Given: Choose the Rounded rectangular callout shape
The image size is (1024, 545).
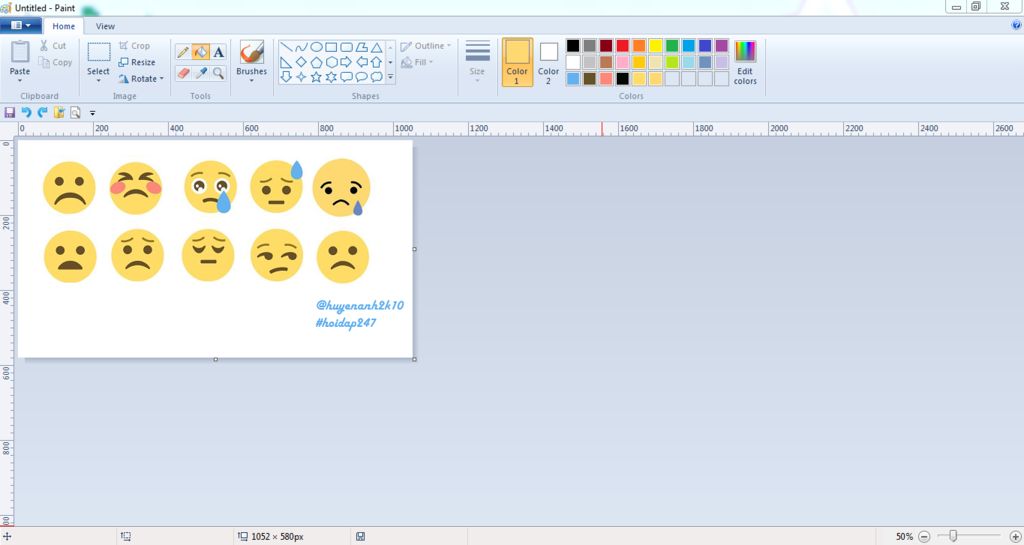Looking at the screenshot, I should point(346,77).
